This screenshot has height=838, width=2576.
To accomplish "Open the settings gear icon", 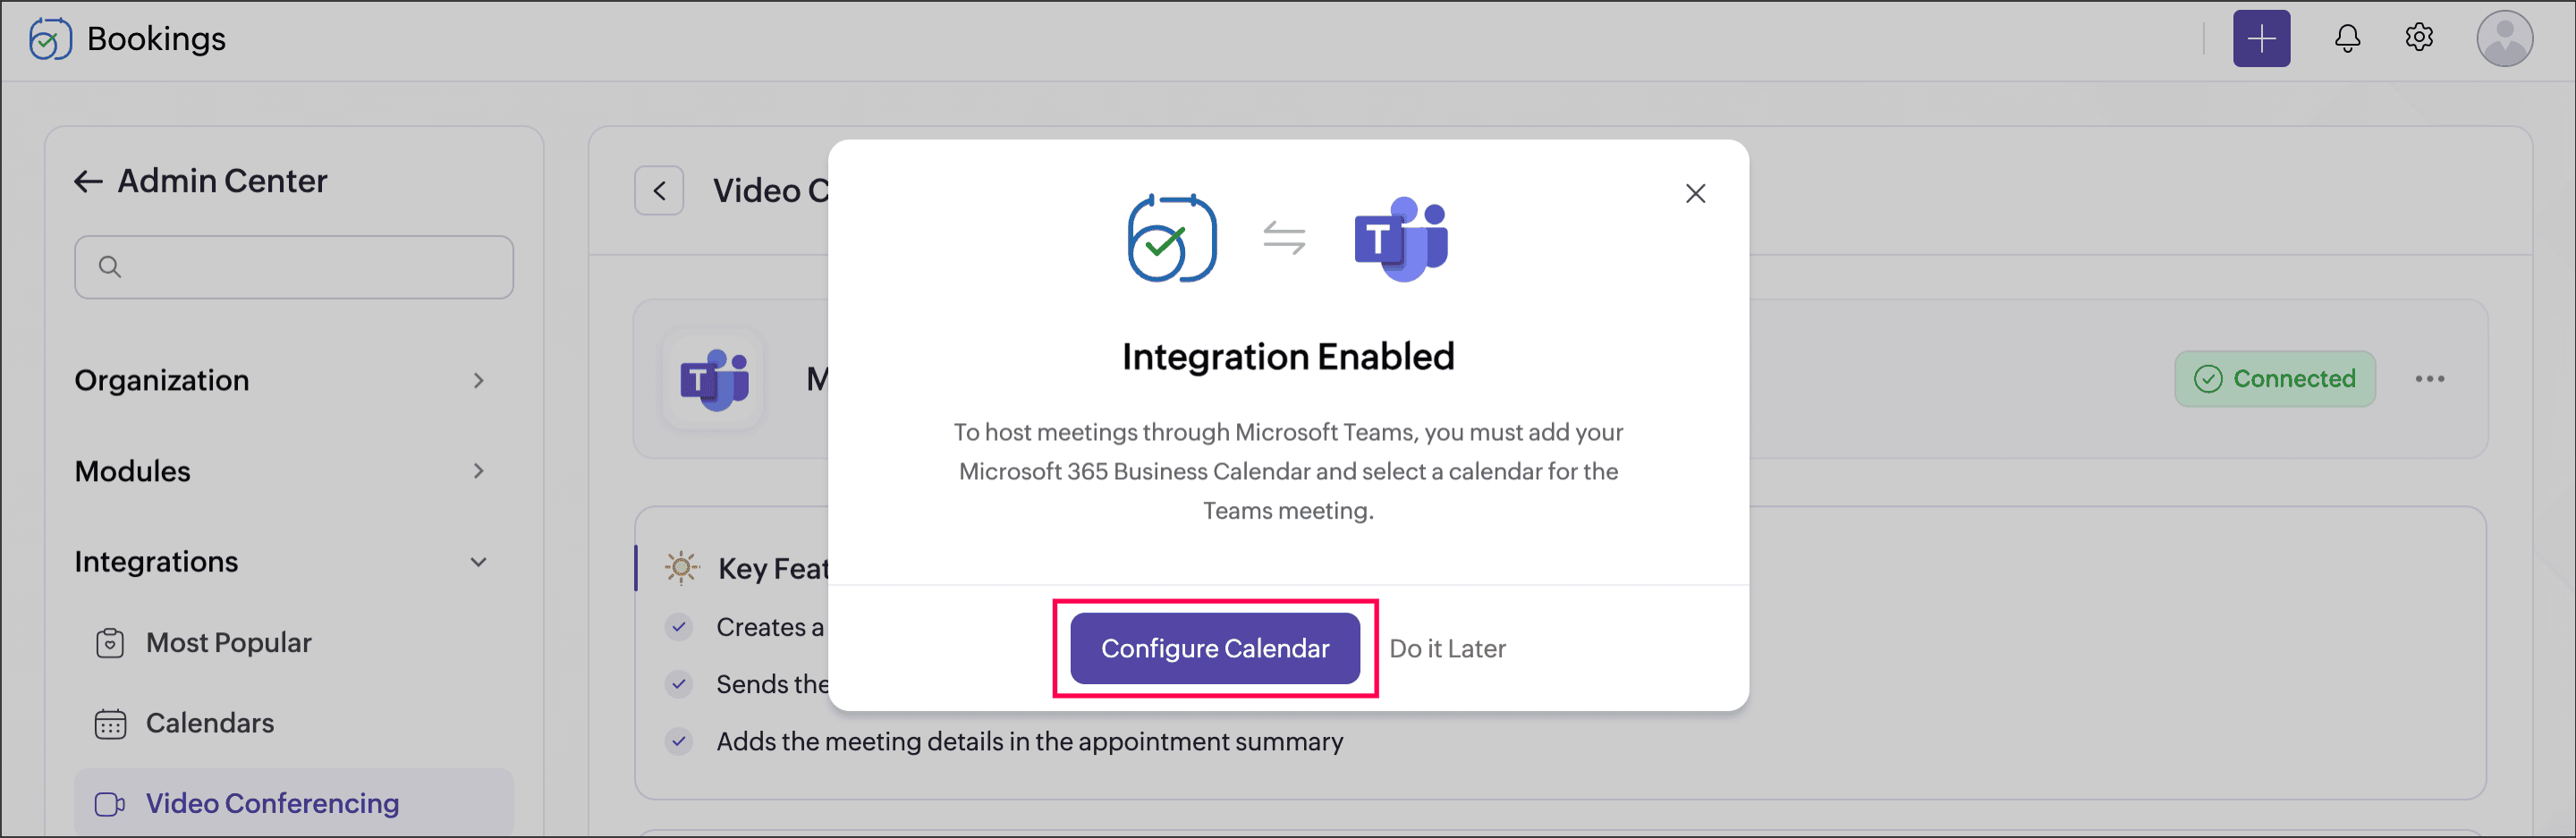I will 2418,39.
